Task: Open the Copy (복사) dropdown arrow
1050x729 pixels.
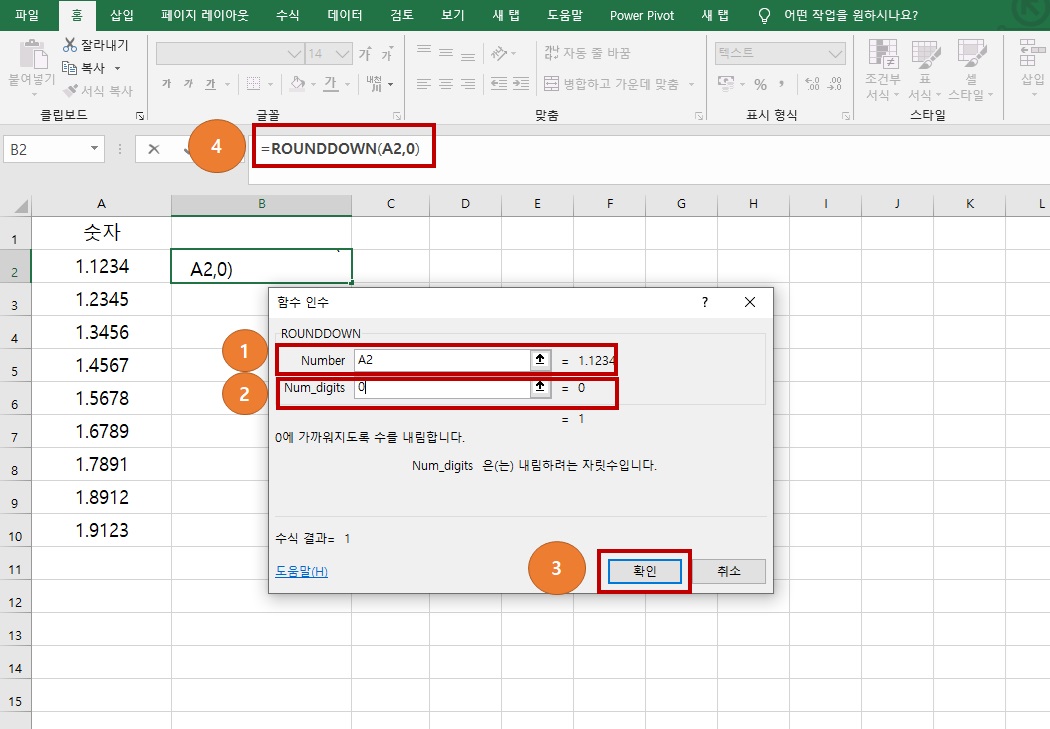Action: pos(117,68)
